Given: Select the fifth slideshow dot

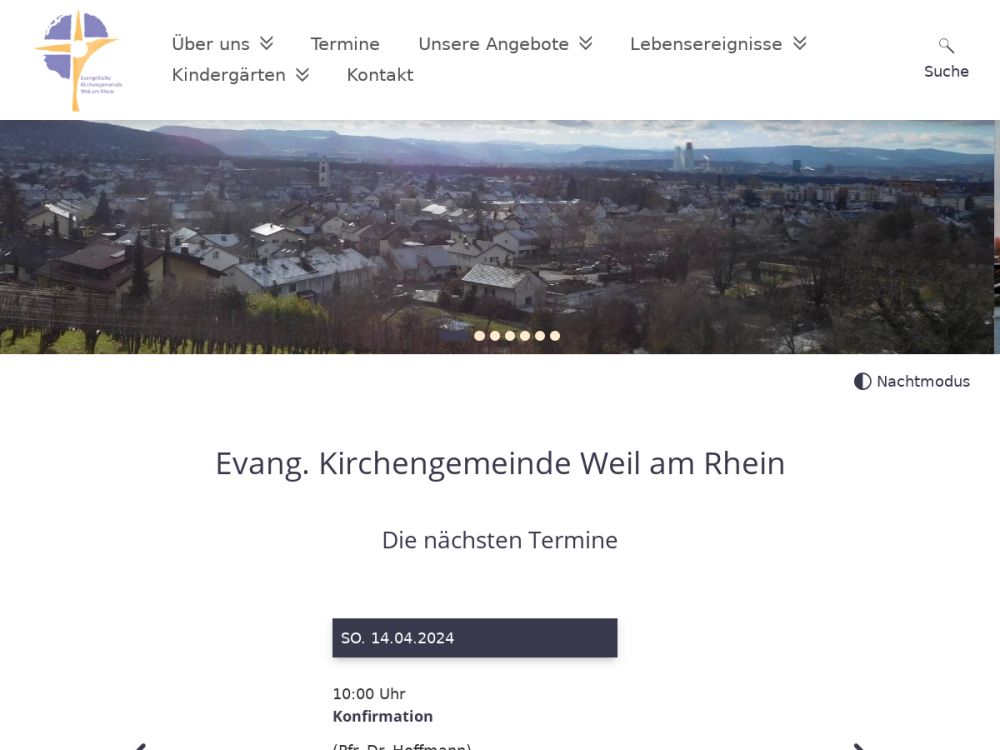Looking at the screenshot, I should [x=540, y=336].
